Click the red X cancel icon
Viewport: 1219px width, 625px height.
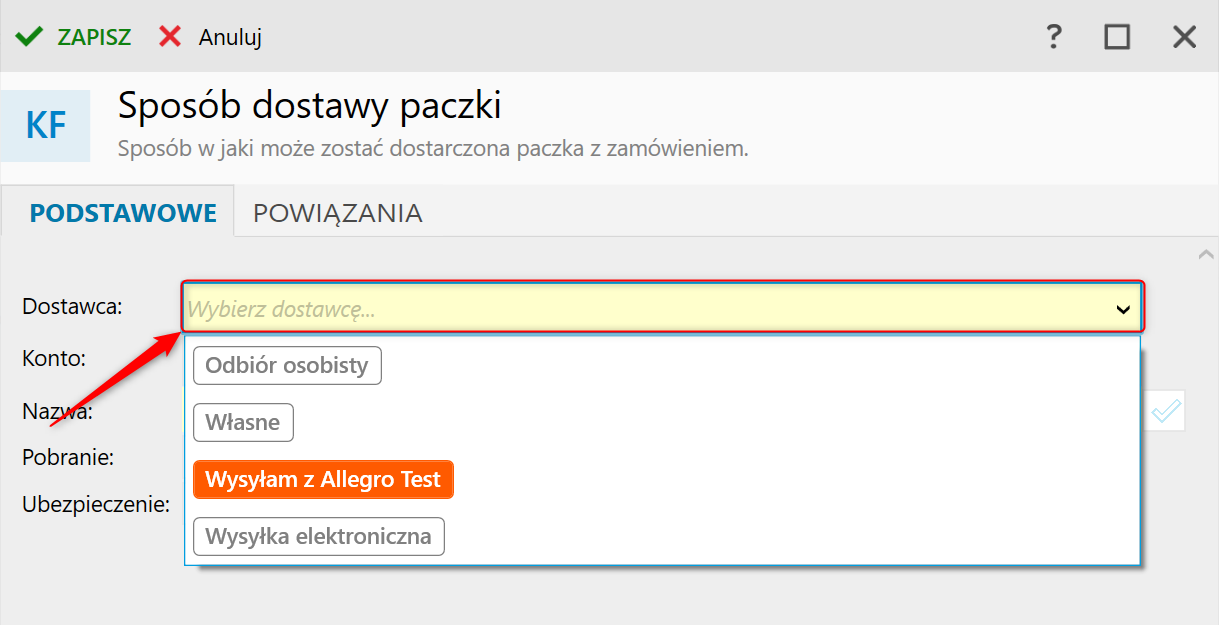pyautogui.click(x=171, y=37)
